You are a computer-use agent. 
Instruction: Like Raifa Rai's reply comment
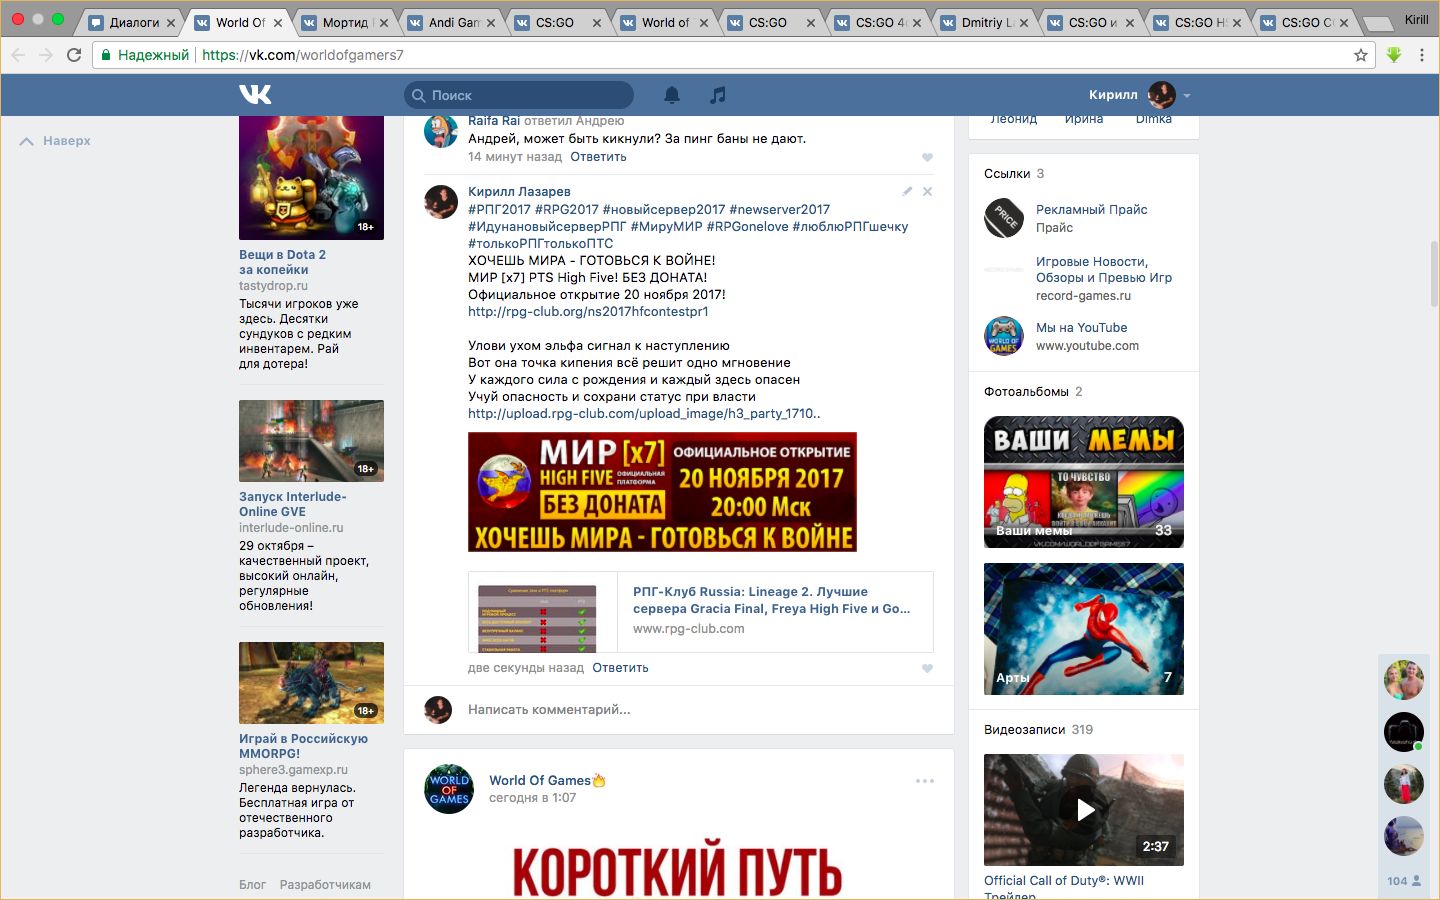tap(927, 157)
